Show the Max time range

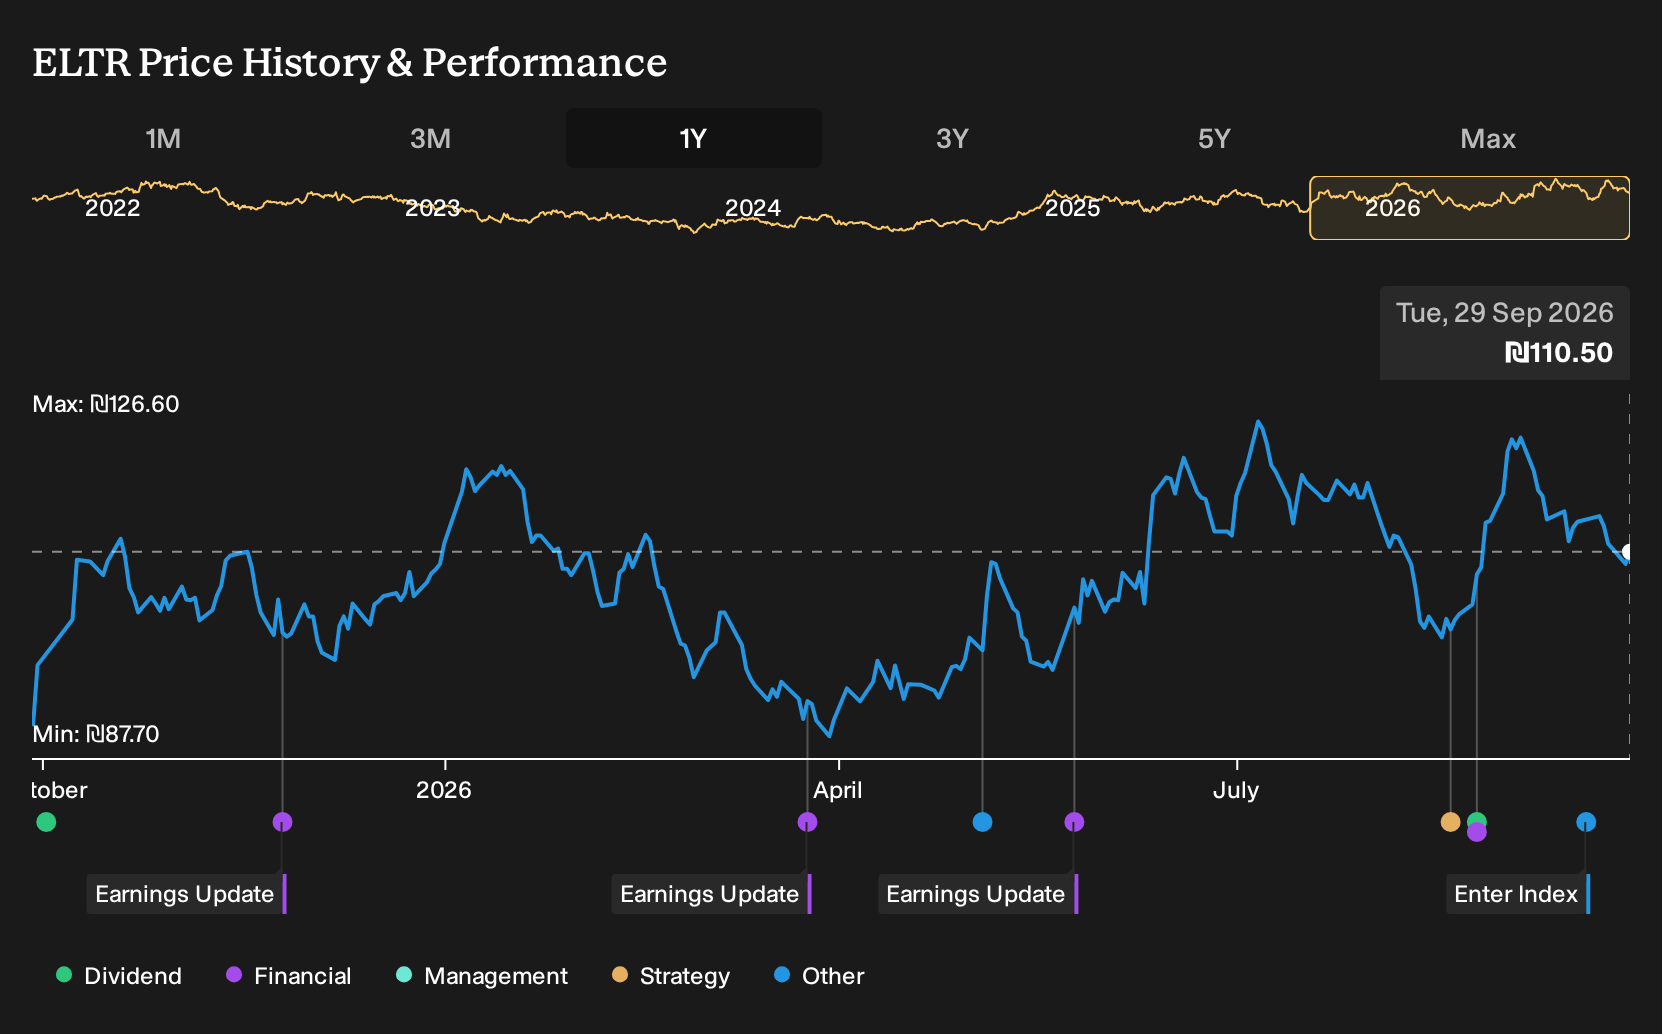point(1488,138)
